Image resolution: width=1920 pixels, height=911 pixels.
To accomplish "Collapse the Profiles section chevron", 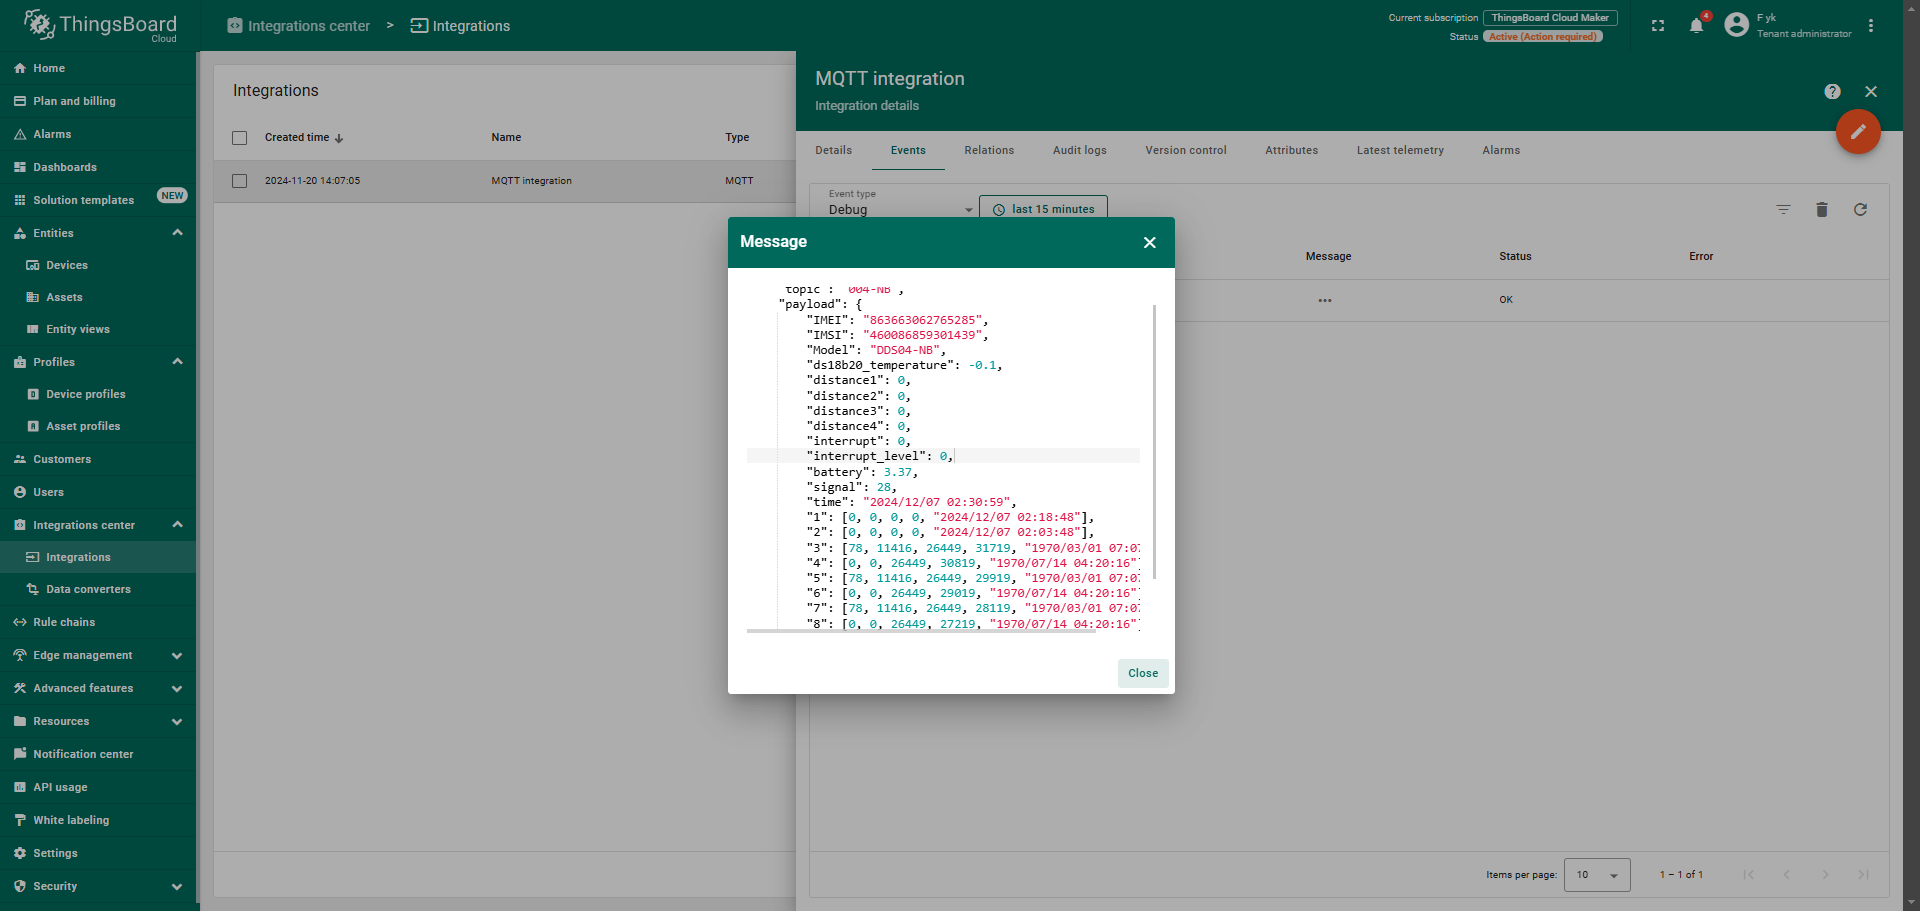I will coord(177,362).
